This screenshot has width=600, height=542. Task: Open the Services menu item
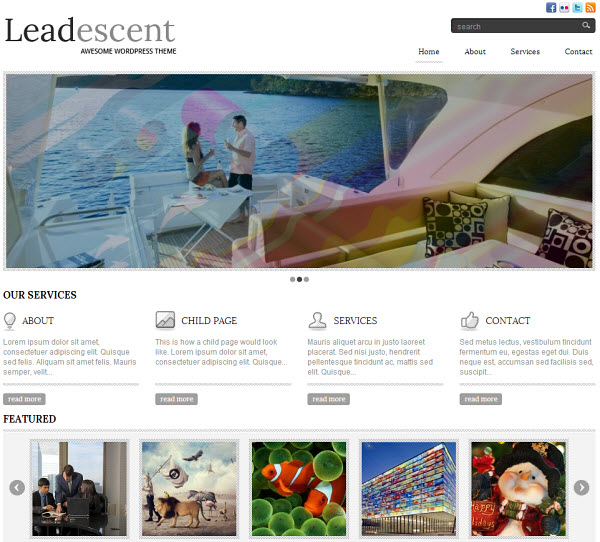pyautogui.click(x=525, y=52)
